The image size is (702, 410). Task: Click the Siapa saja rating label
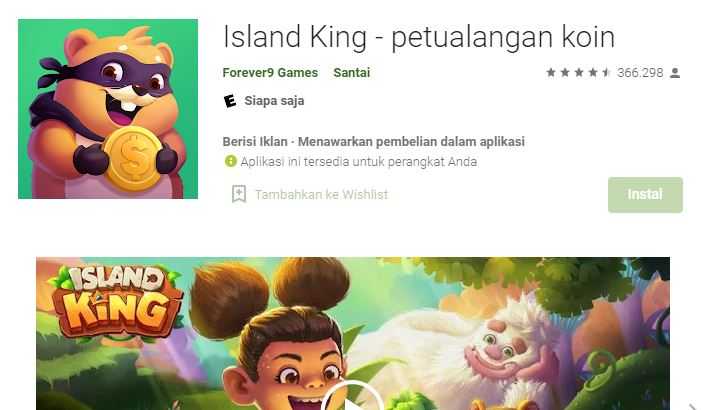[274, 101]
